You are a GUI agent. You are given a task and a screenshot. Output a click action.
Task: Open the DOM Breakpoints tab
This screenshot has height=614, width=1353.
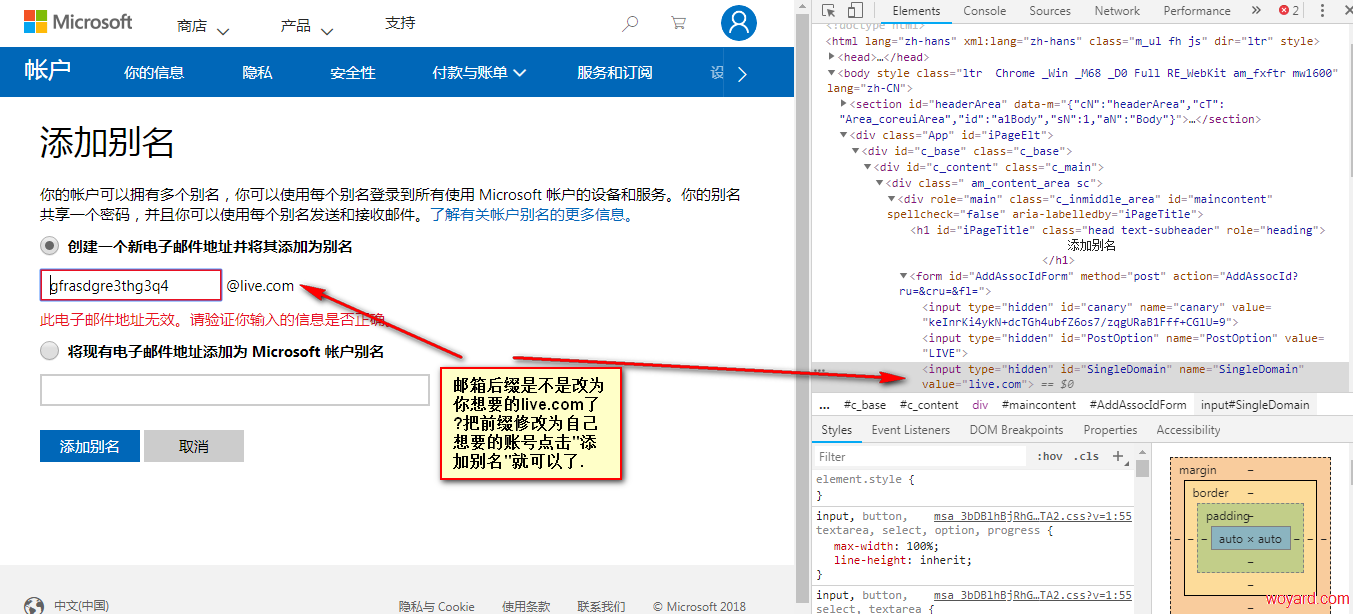[1016, 430]
